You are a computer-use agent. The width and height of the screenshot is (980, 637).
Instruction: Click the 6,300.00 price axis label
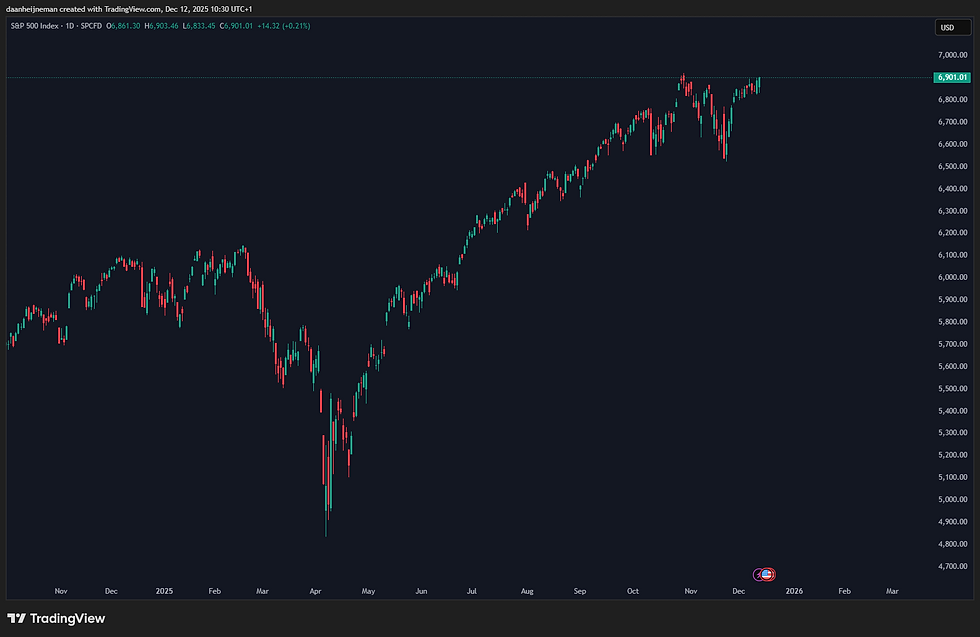click(952, 211)
